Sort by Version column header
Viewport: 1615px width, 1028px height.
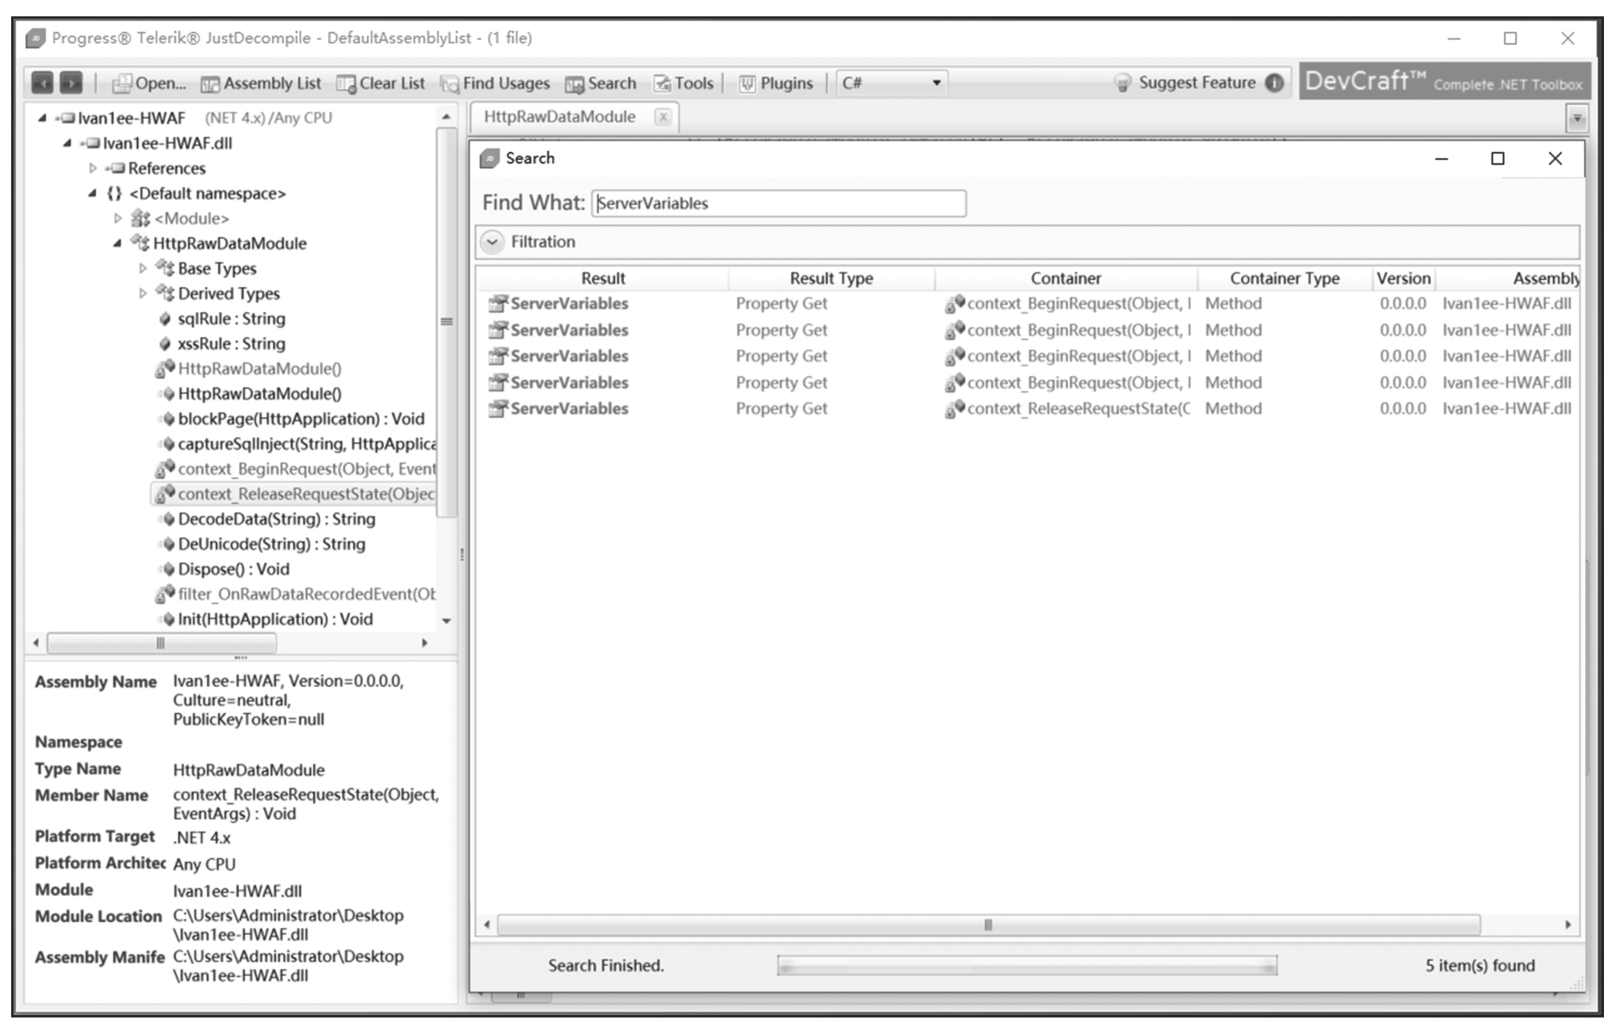click(1403, 279)
